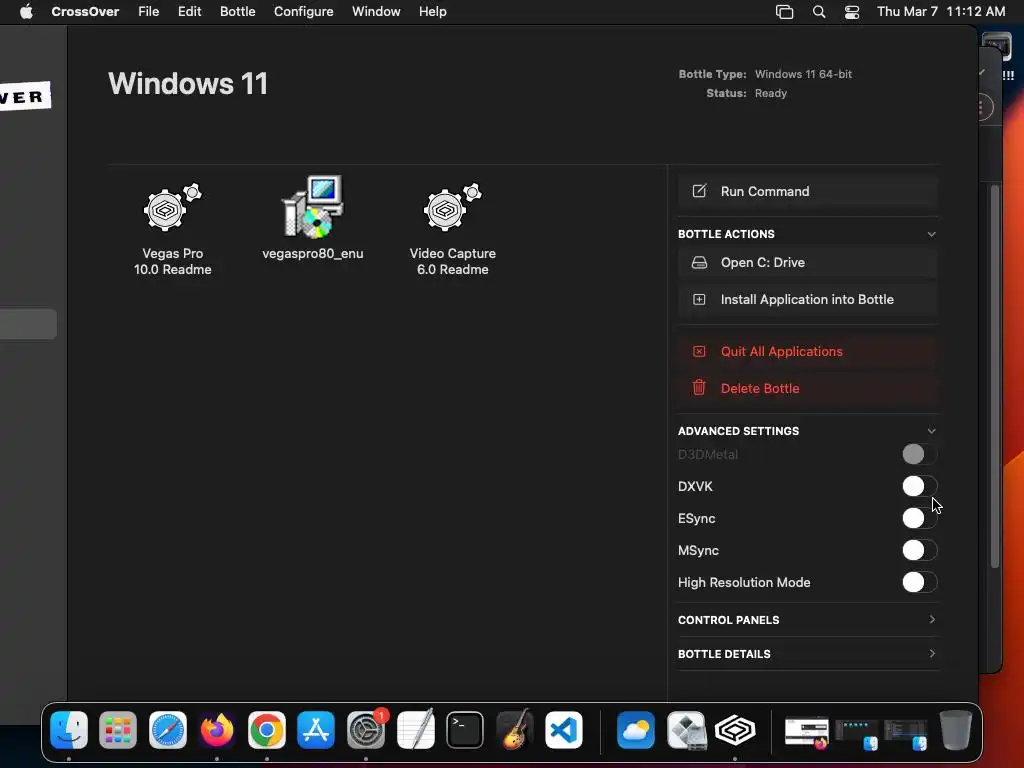1024x768 pixels.
Task: Open the first minimized window thumbnail in Dock
Action: point(807,731)
